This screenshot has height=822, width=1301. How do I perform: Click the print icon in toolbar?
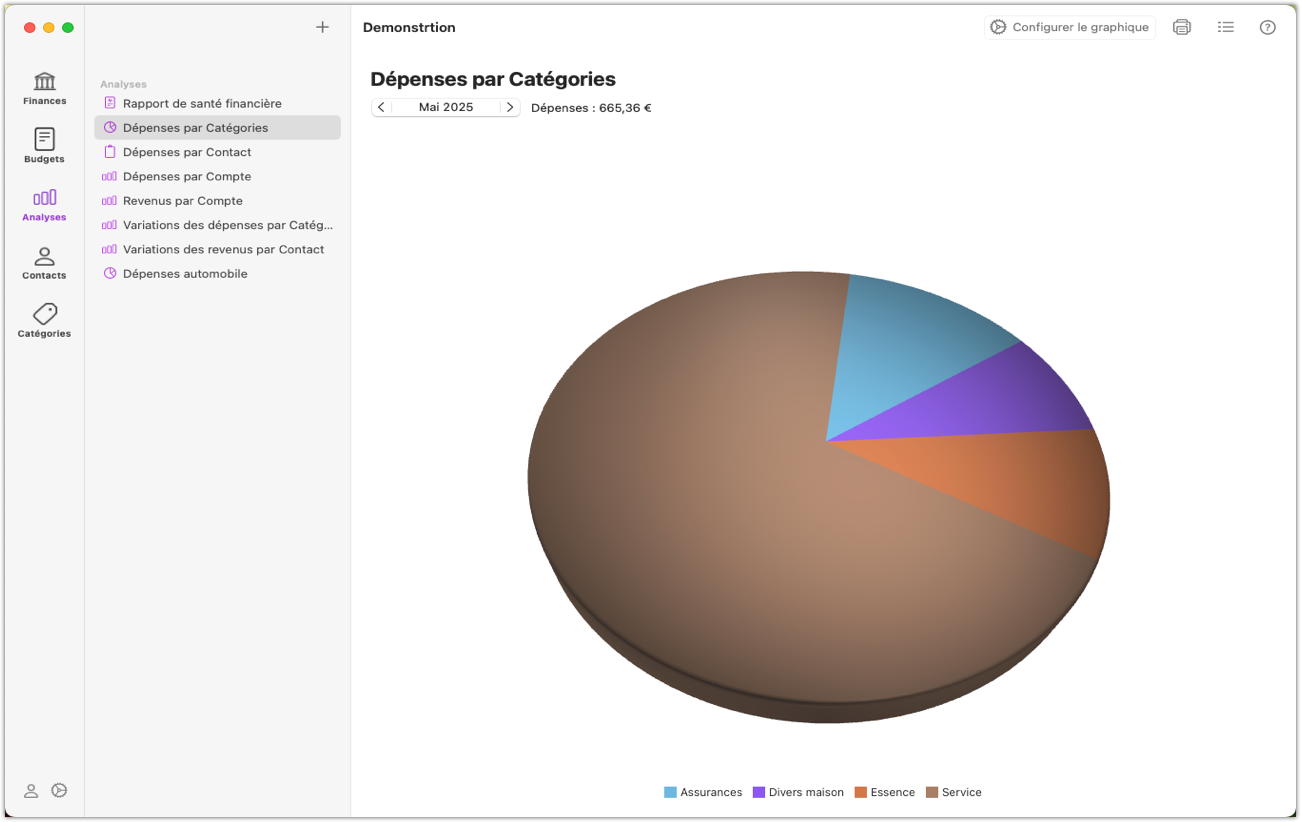(x=1182, y=27)
